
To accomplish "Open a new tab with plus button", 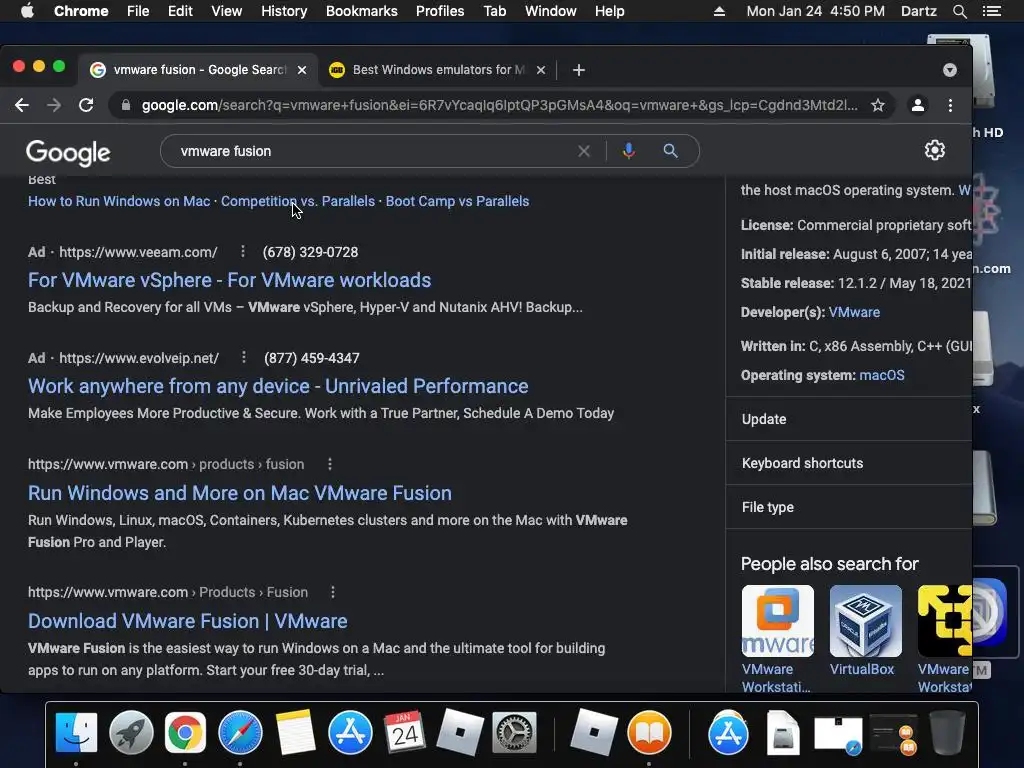I will point(579,70).
